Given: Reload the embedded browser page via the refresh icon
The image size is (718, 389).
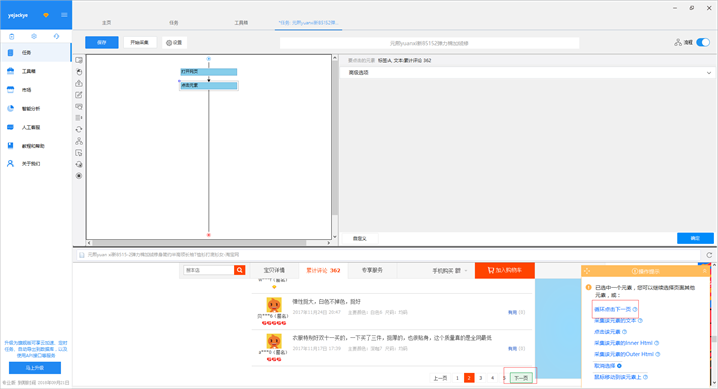Looking at the screenshot, I should 709,255.
